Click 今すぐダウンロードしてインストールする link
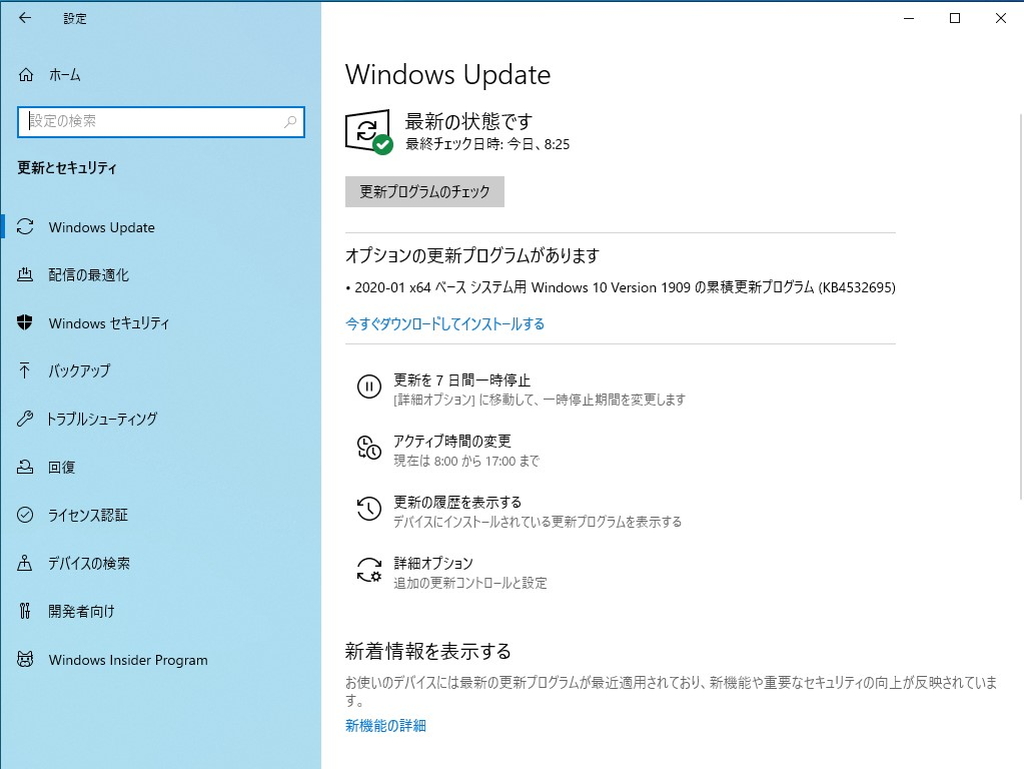The height and width of the screenshot is (769, 1024). click(445, 324)
